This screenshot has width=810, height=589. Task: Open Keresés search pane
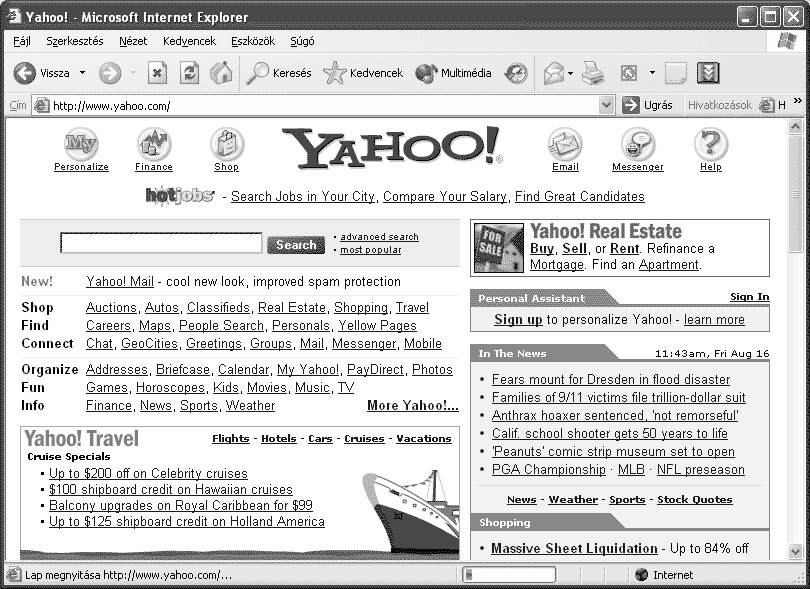(278, 73)
